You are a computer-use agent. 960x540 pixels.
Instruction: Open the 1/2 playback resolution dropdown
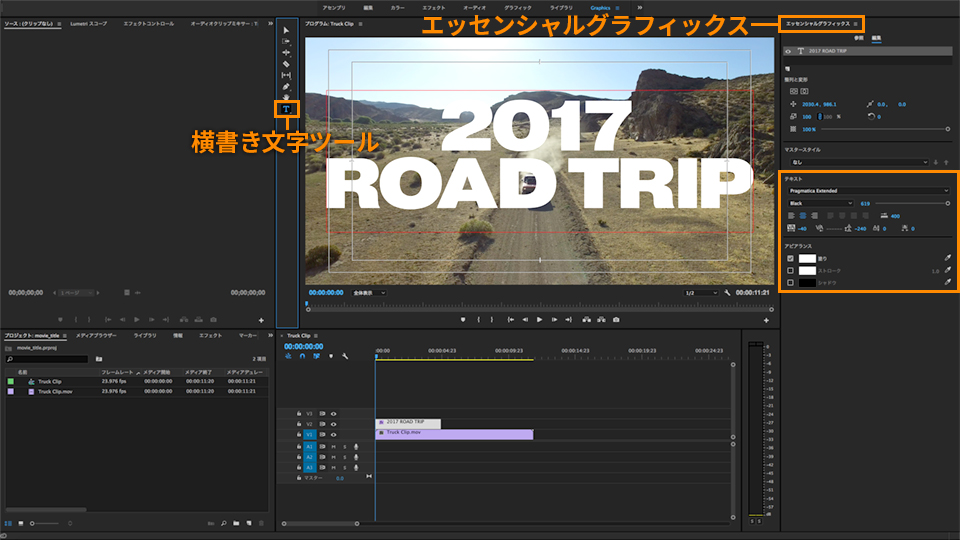pos(701,293)
